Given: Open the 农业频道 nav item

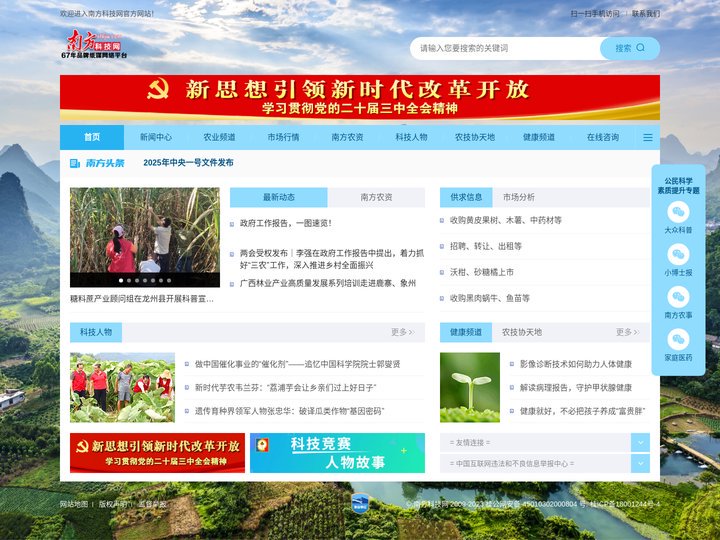Looking at the screenshot, I should pos(219,137).
